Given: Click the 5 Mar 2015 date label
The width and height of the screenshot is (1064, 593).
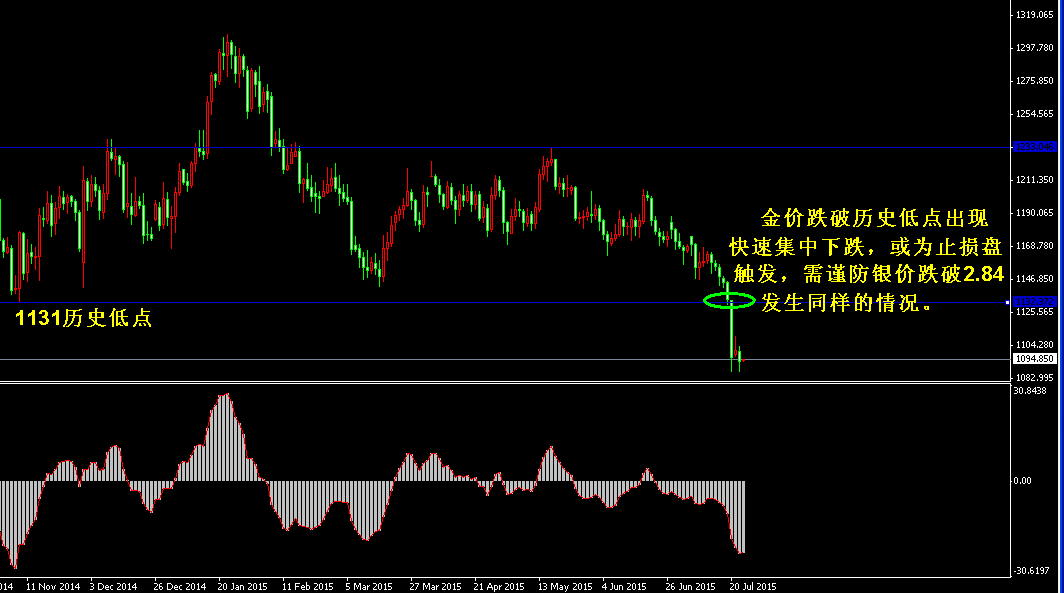Looking at the screenshot, I should [369, 586].
